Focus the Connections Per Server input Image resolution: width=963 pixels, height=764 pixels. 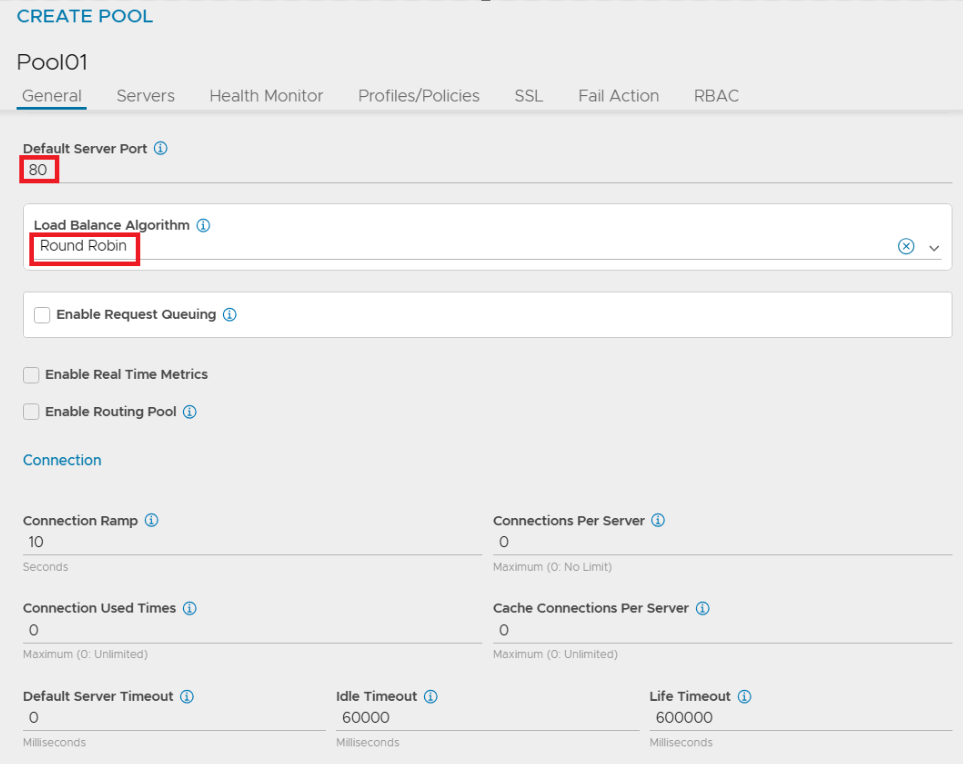(722, 542)
